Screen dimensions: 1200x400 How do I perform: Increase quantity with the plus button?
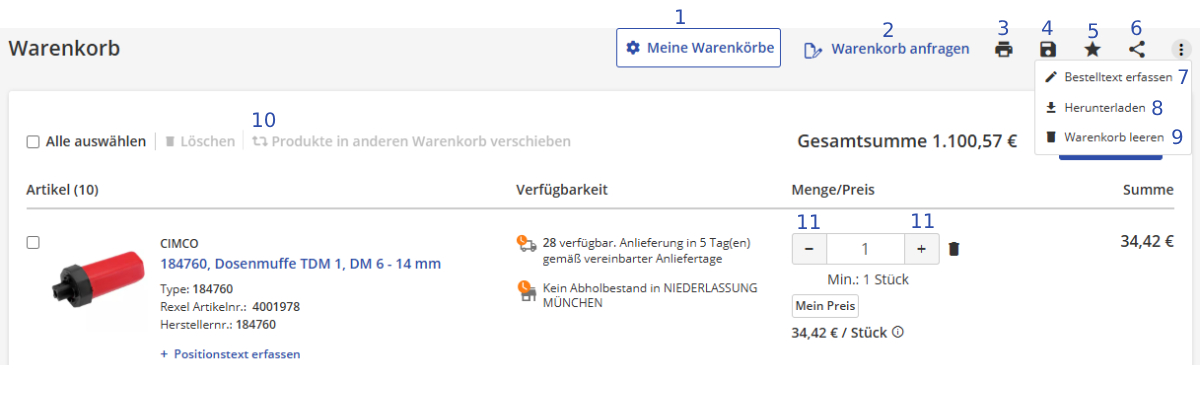[x=921, y=249]
